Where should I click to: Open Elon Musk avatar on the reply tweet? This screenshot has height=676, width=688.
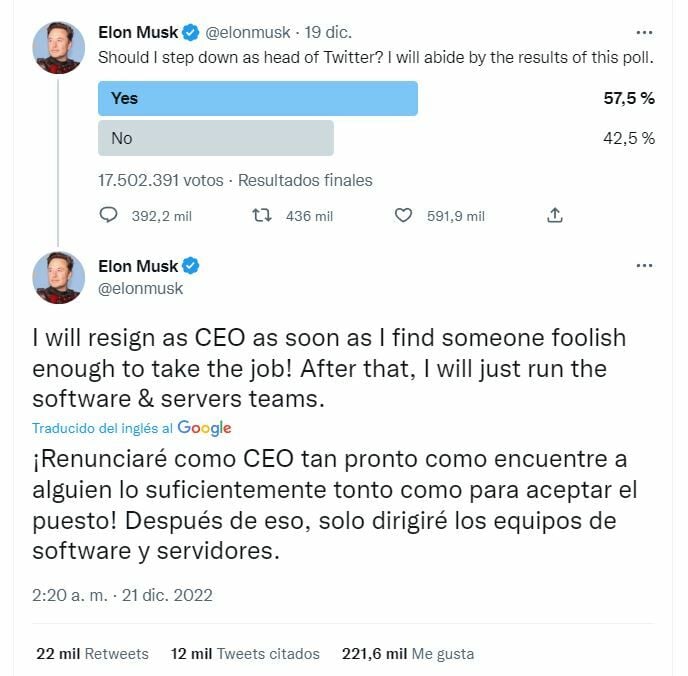pyautogui.click(x=59, y=277)
